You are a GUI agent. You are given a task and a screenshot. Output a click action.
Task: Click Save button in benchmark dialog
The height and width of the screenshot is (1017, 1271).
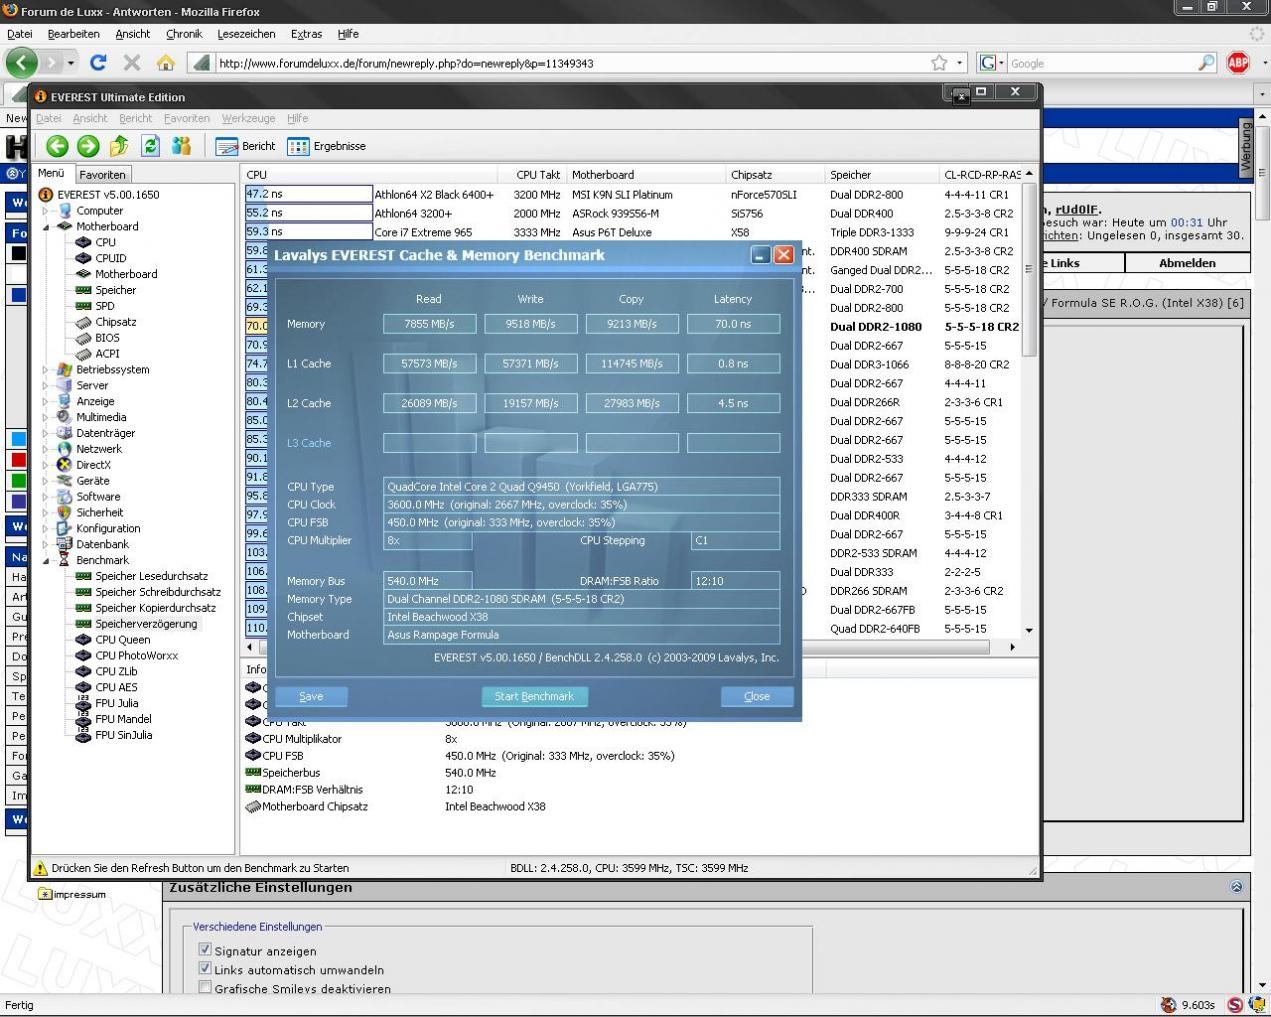[x=311, y=696]
